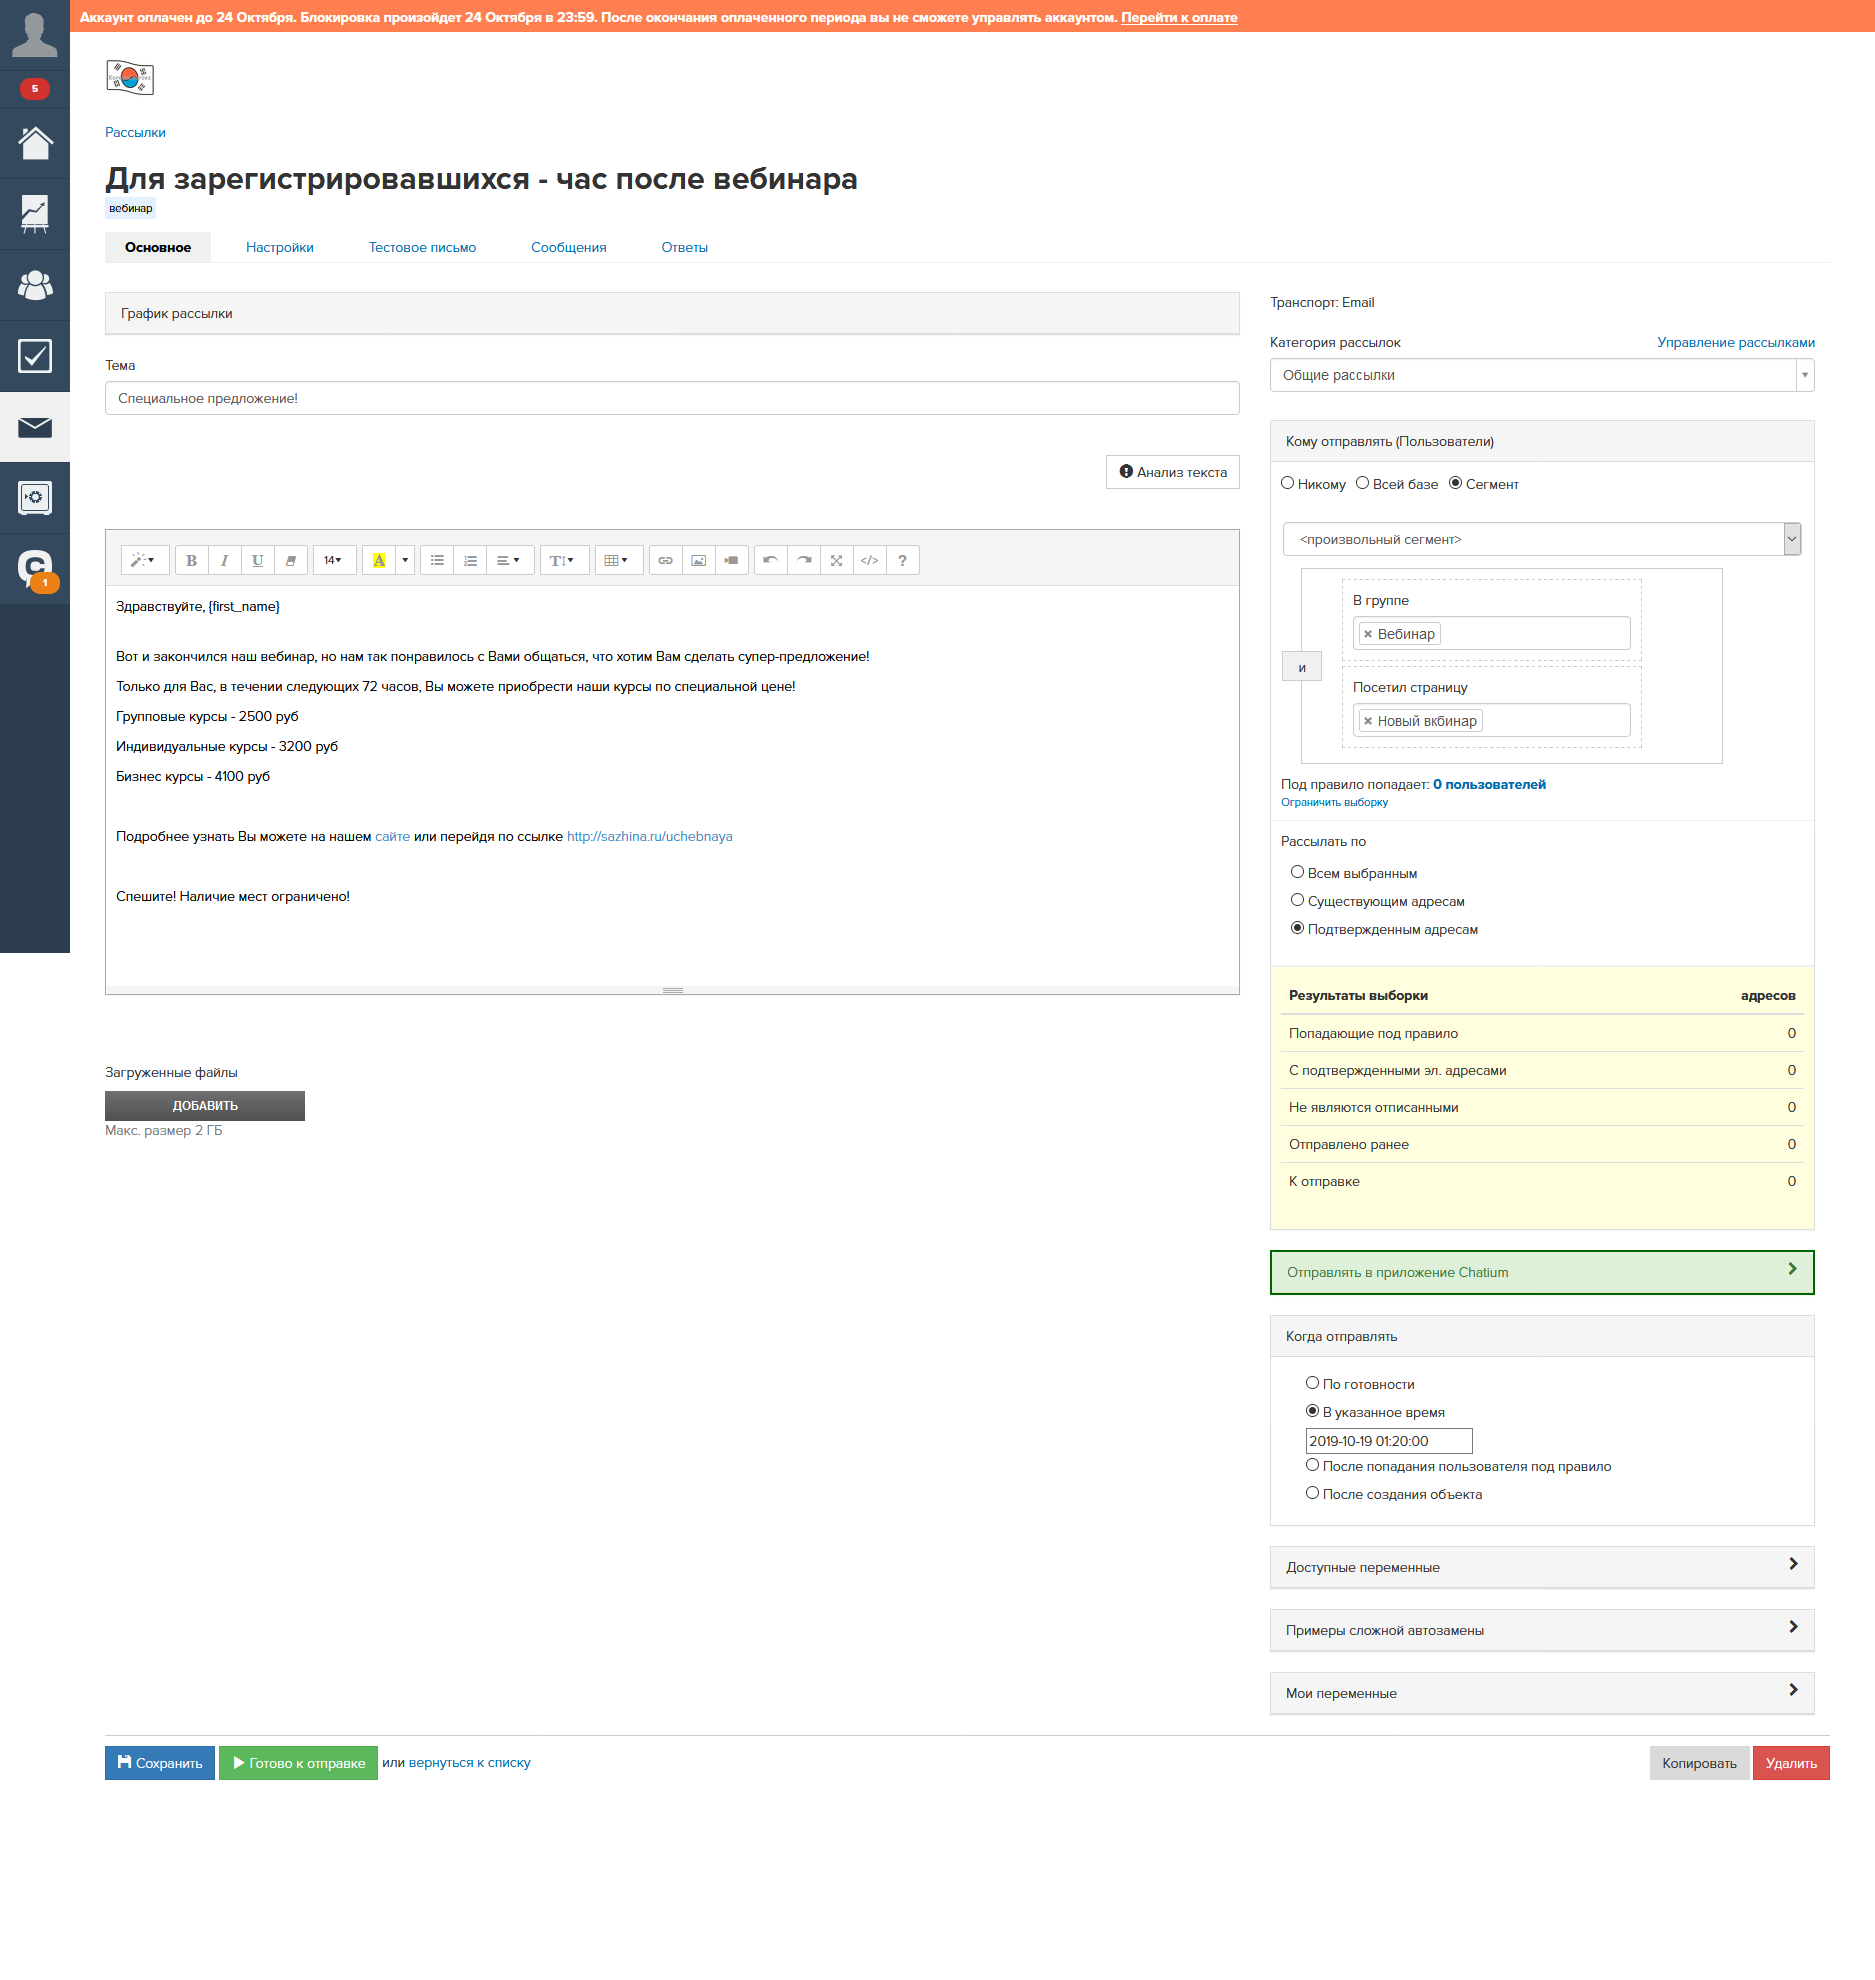Open the users group icon in the sidebar
Screen dimensions: 1875x1980
coord(35,285)
